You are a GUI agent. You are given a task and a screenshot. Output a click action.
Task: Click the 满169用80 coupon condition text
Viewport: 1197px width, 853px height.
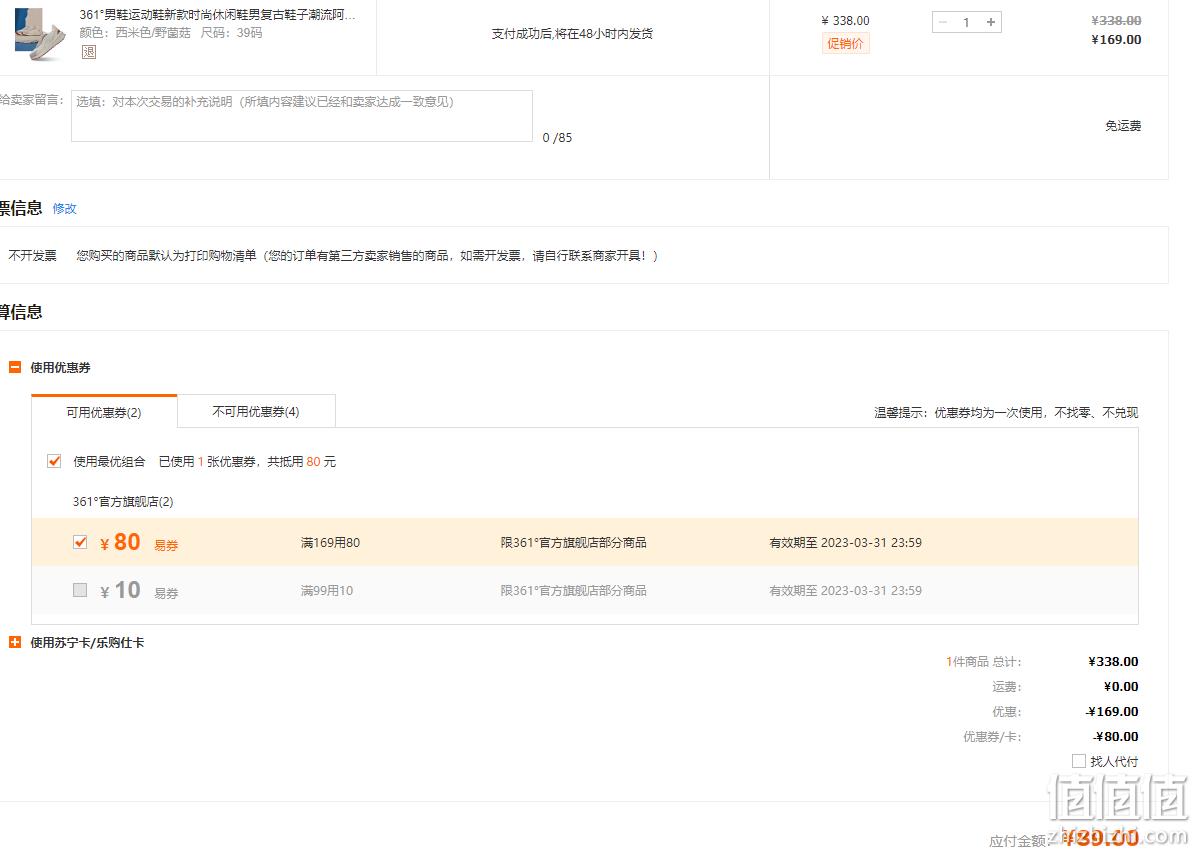(330, 543)
